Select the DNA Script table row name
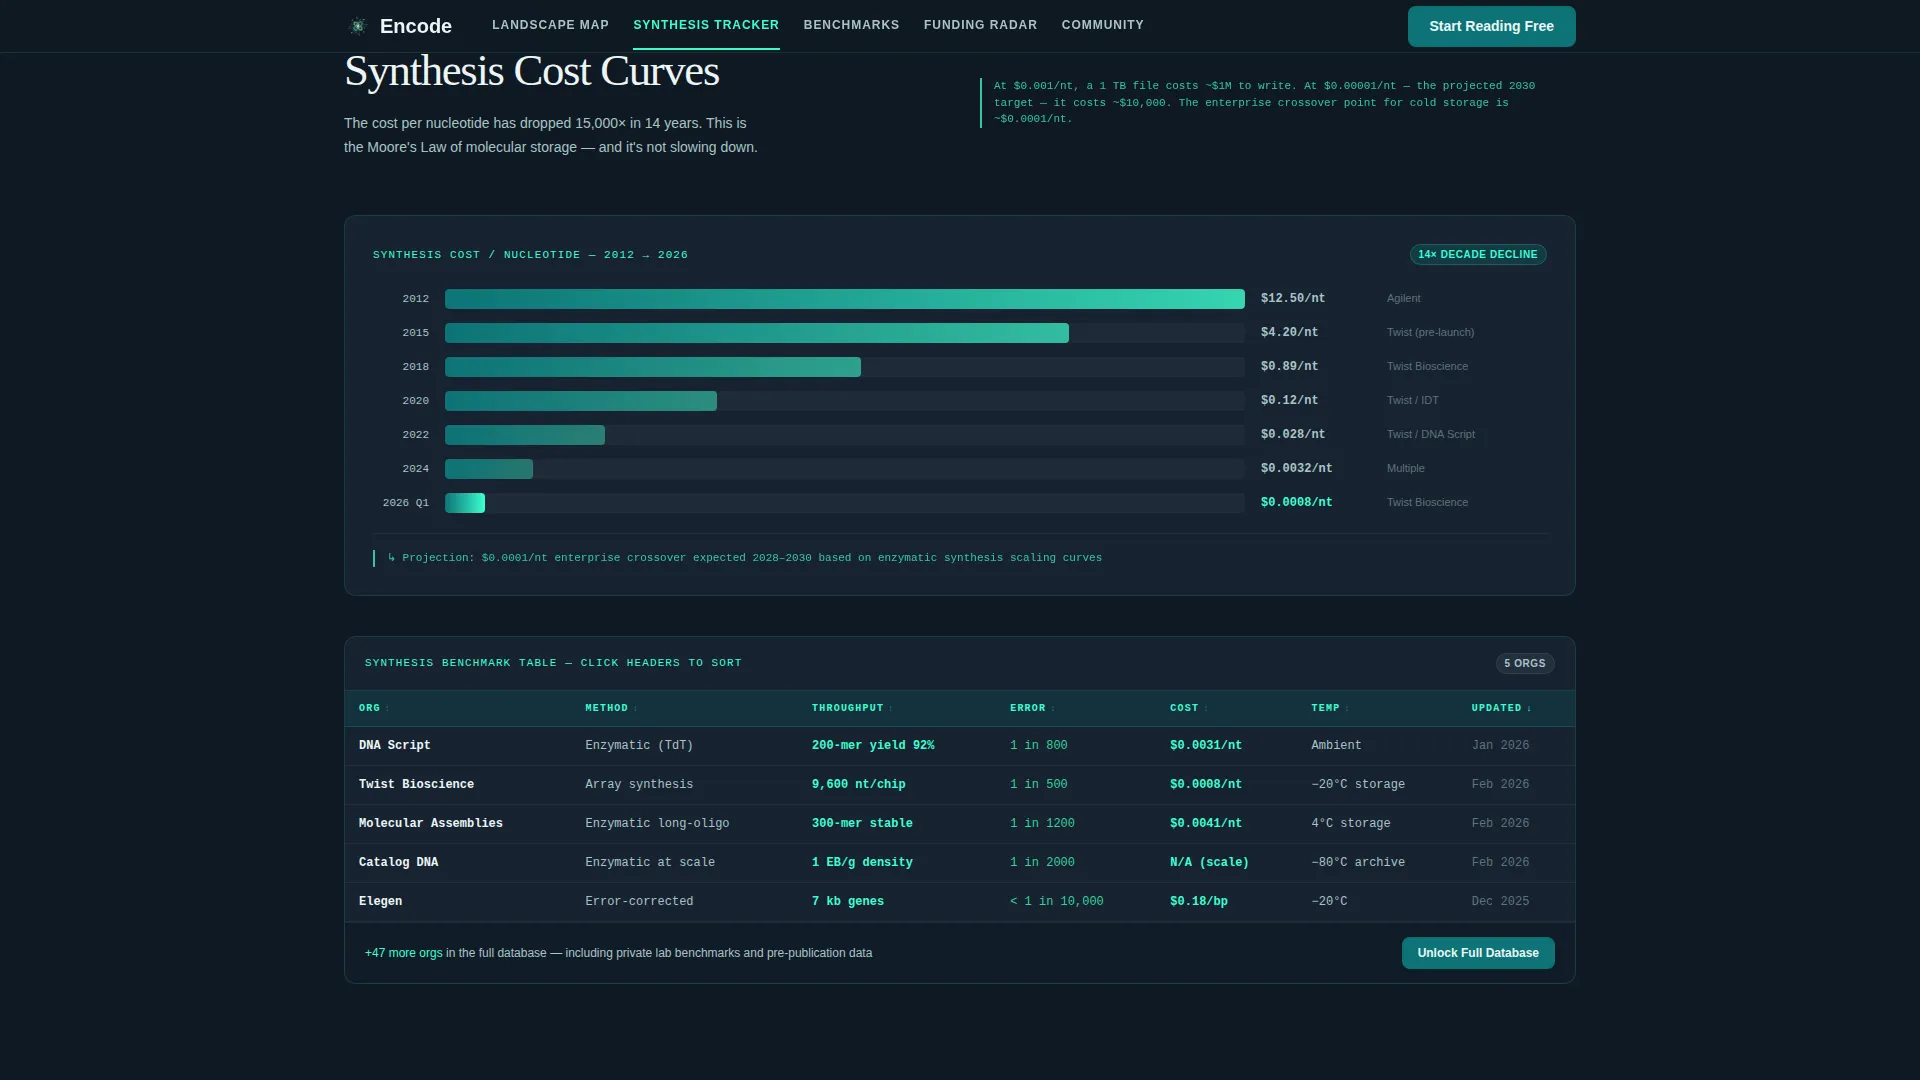The height and width of the screenshot is (1080, 1920). [x=394, y=746]
